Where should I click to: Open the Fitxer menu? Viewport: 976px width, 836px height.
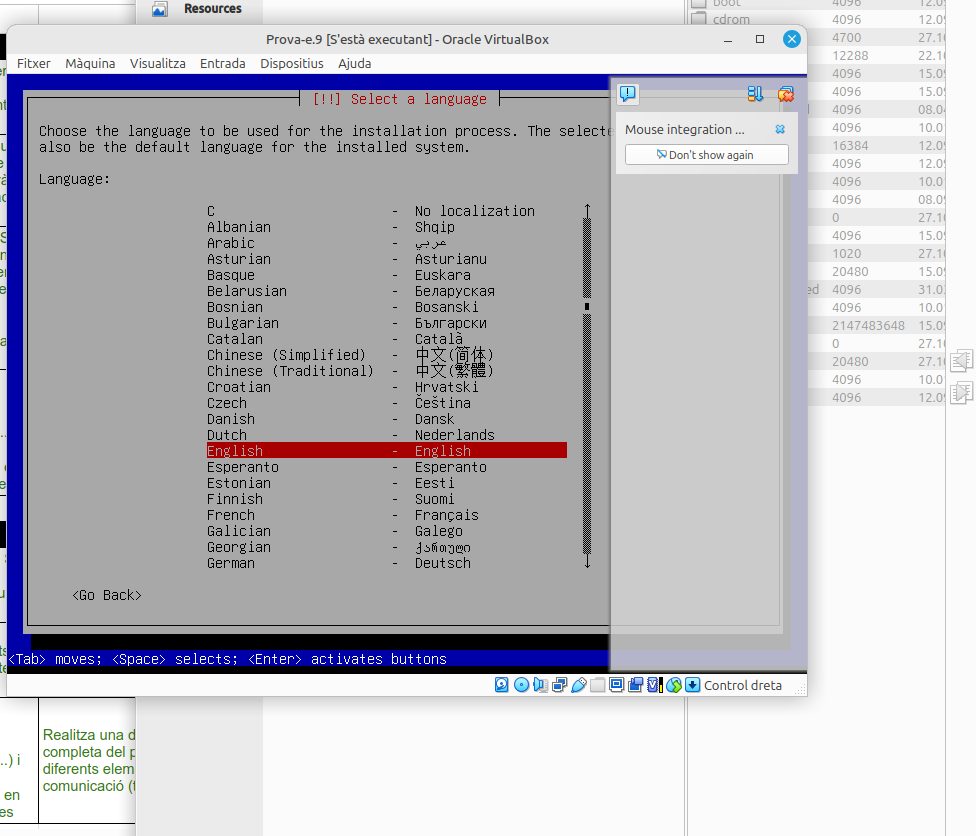click(x=34, y=63)
